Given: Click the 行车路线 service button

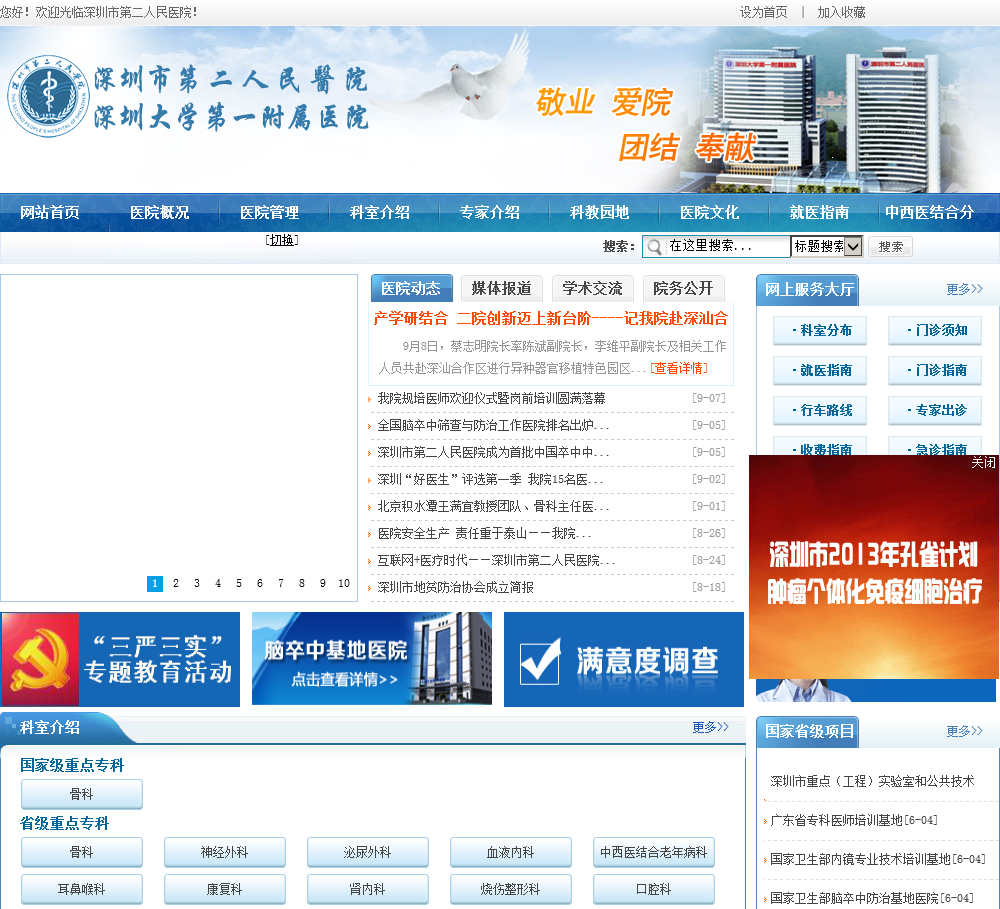Looking at the screenshot, I should (820, 411).
